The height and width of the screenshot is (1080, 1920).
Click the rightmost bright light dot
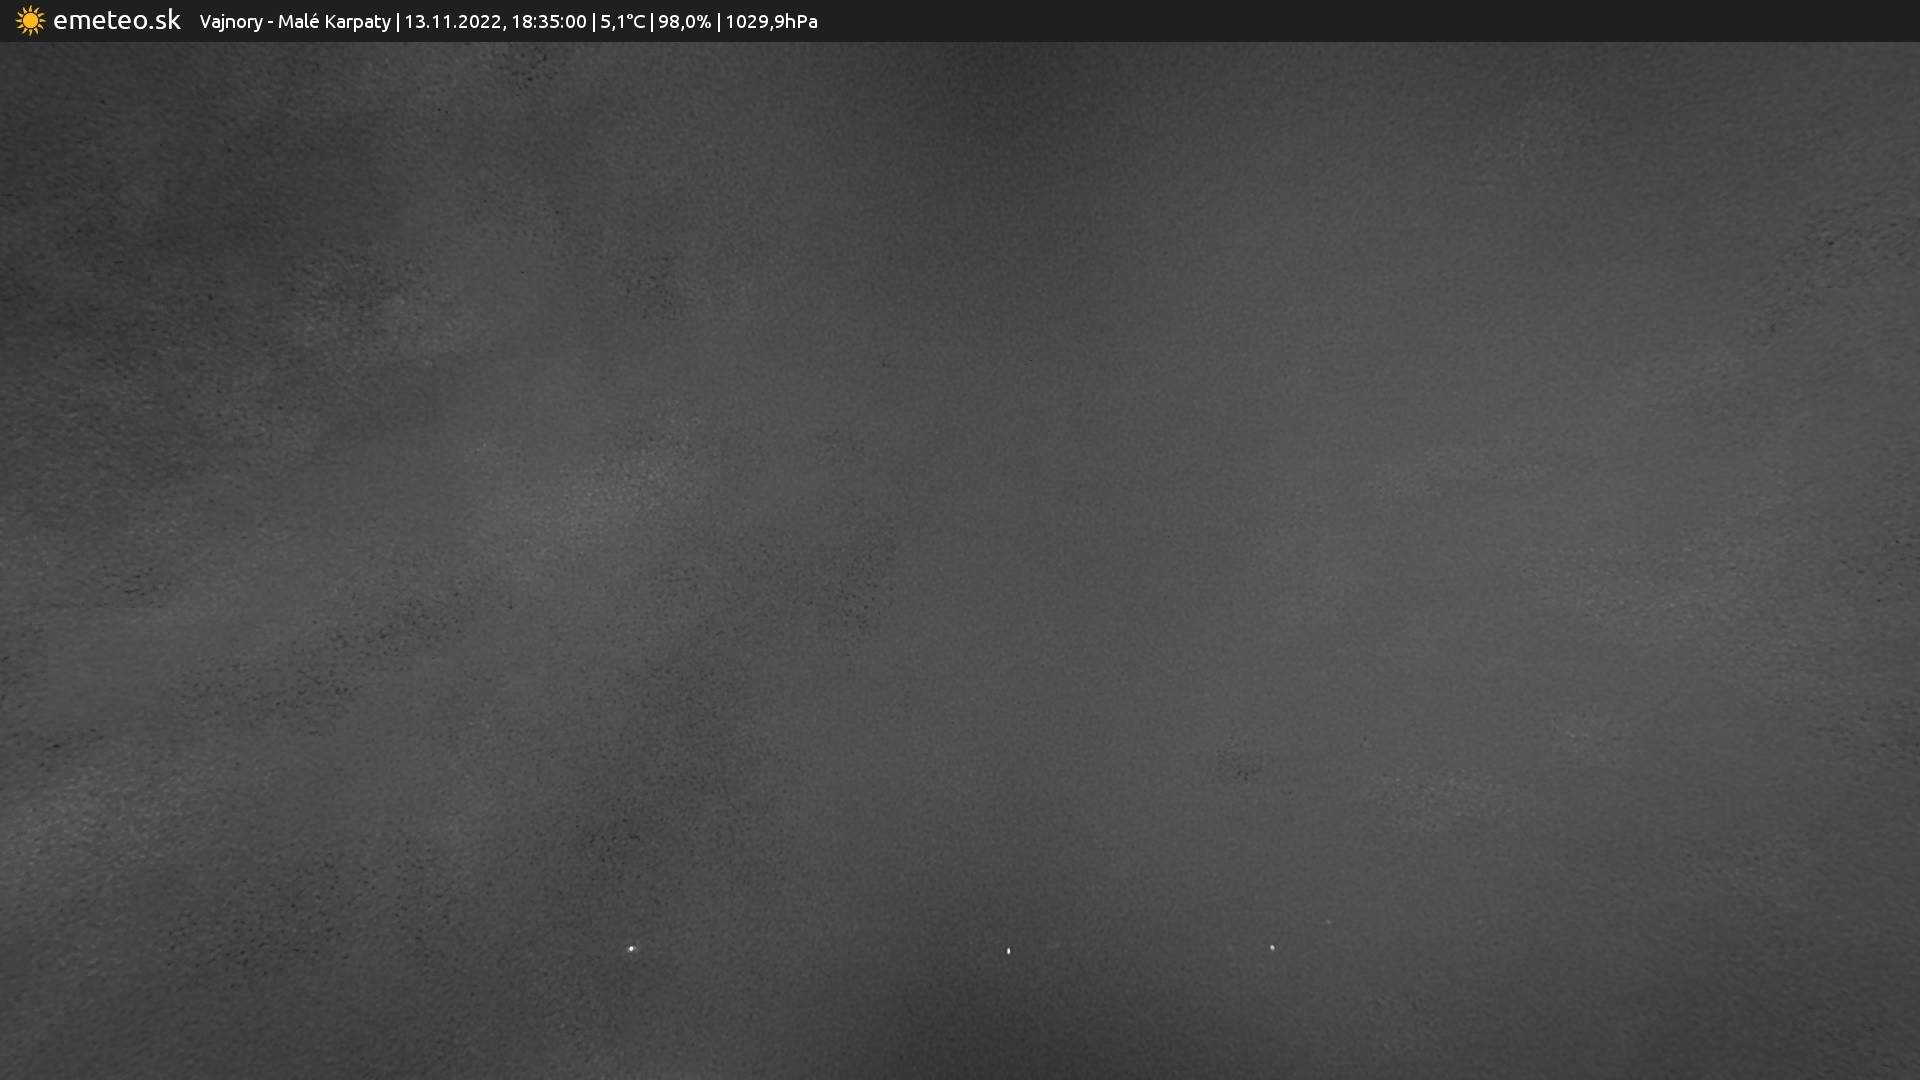pos(1272,947)
